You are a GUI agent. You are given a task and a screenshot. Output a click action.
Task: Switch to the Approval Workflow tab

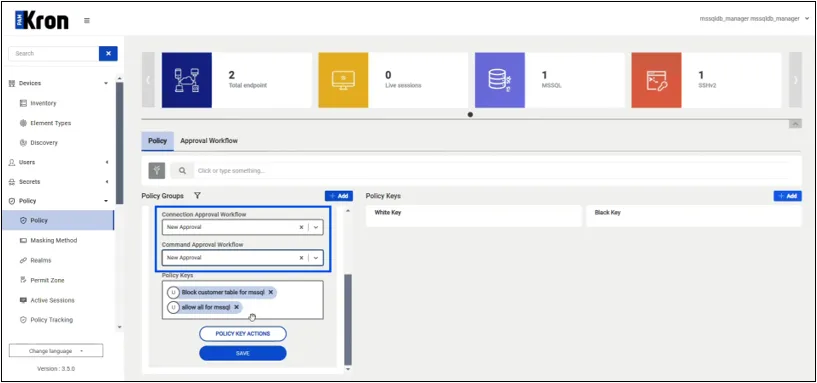click(209, 141)
